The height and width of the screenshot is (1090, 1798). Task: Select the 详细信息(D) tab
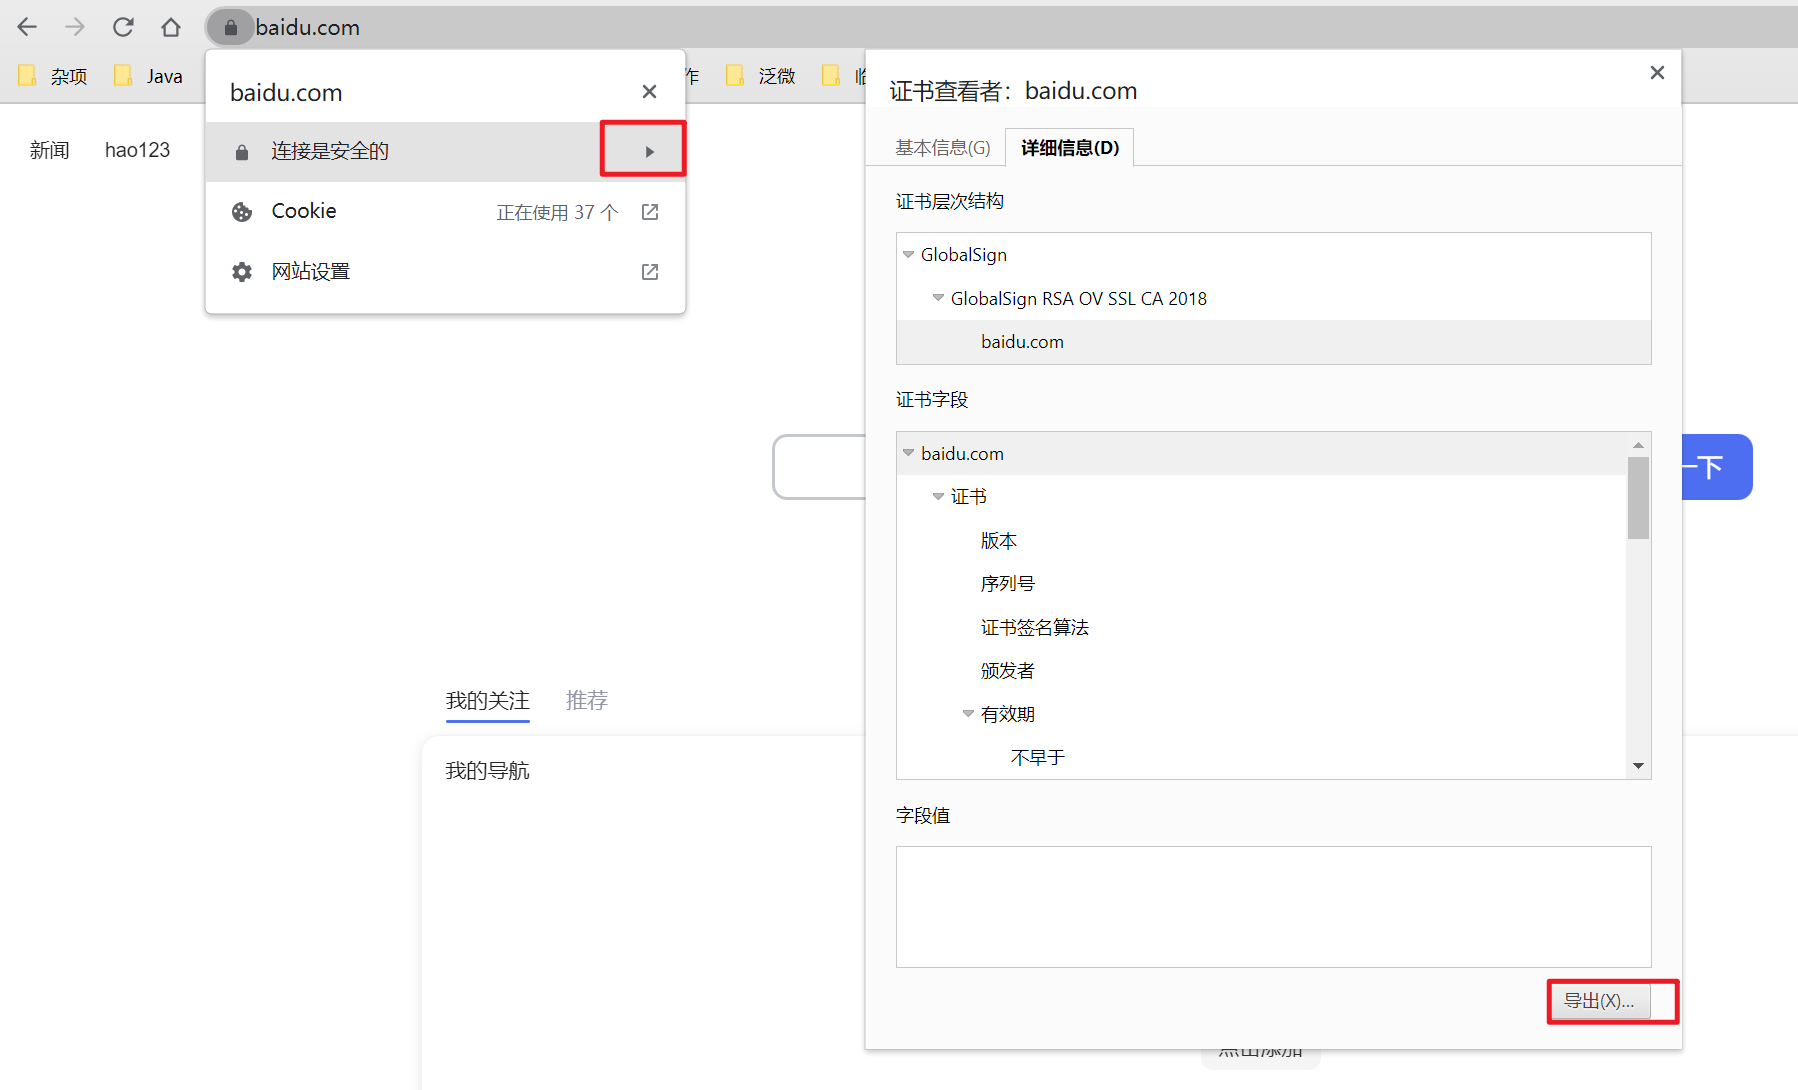[x=1069, y=148]
